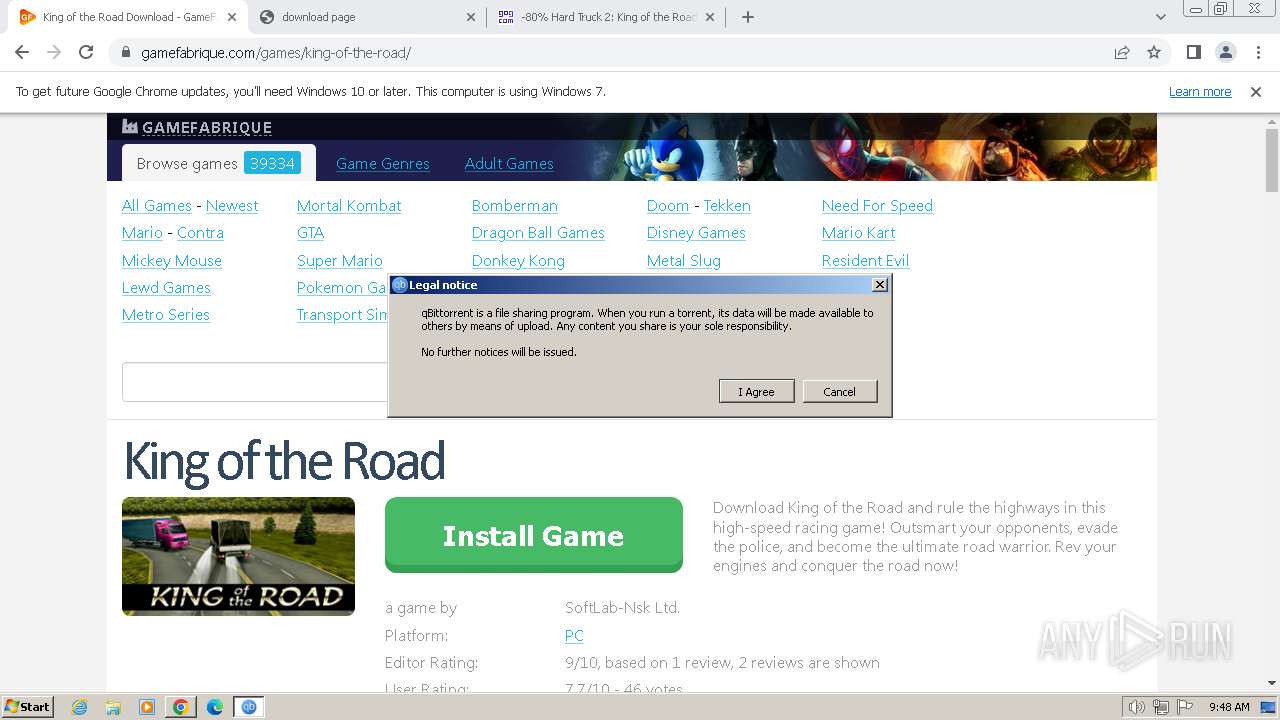
Task: Open a new tab with plus icon
Action: click(x=748, y=17)
